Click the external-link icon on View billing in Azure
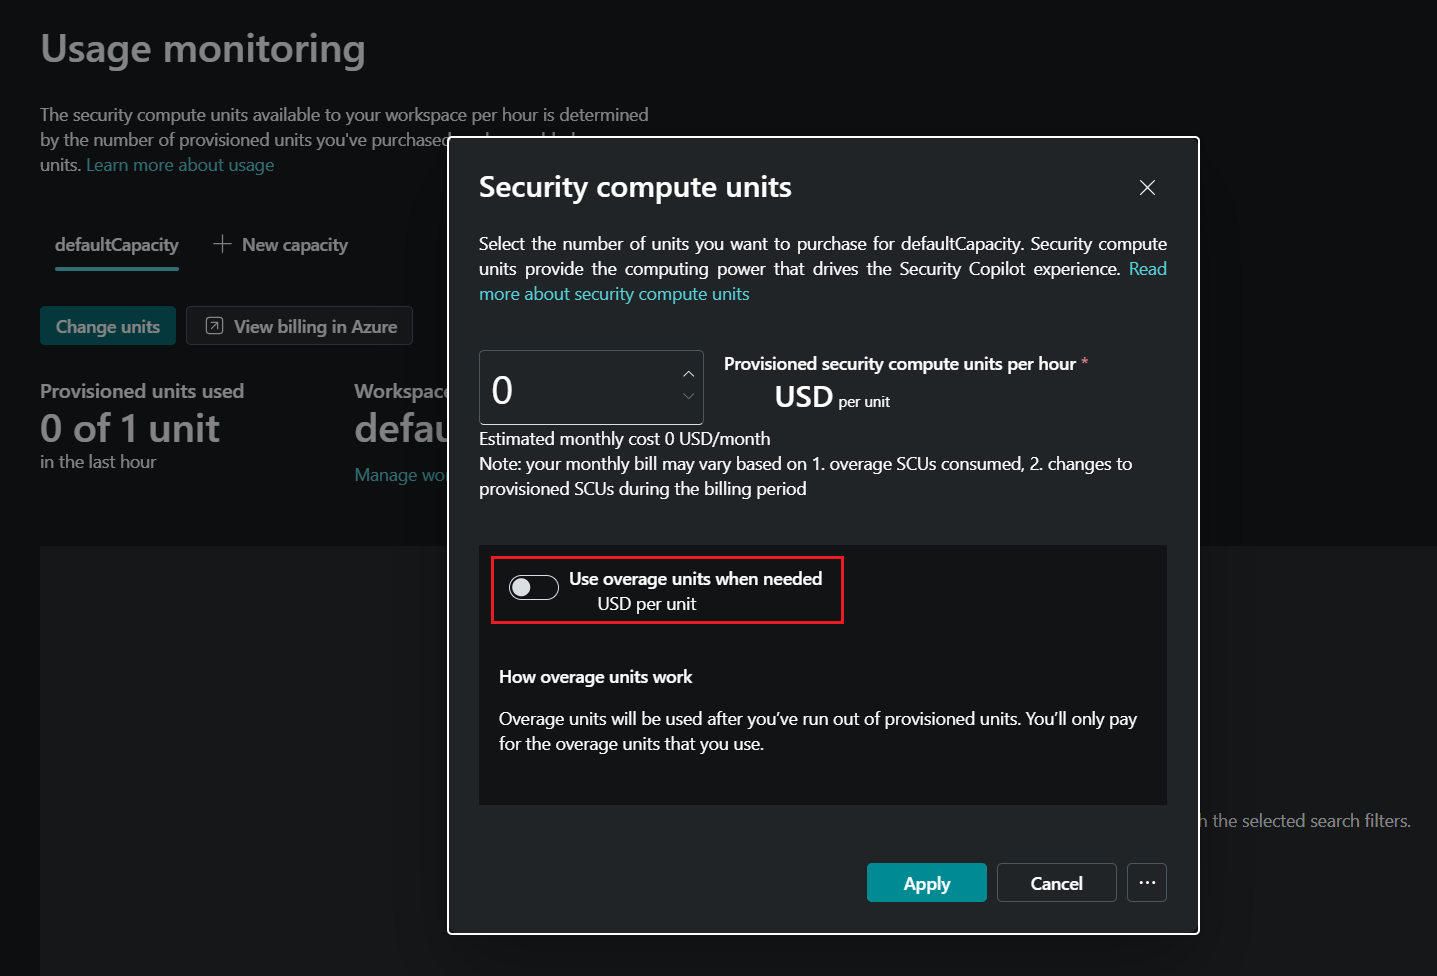Screen dimensions: 1437x976 [213, 325]
